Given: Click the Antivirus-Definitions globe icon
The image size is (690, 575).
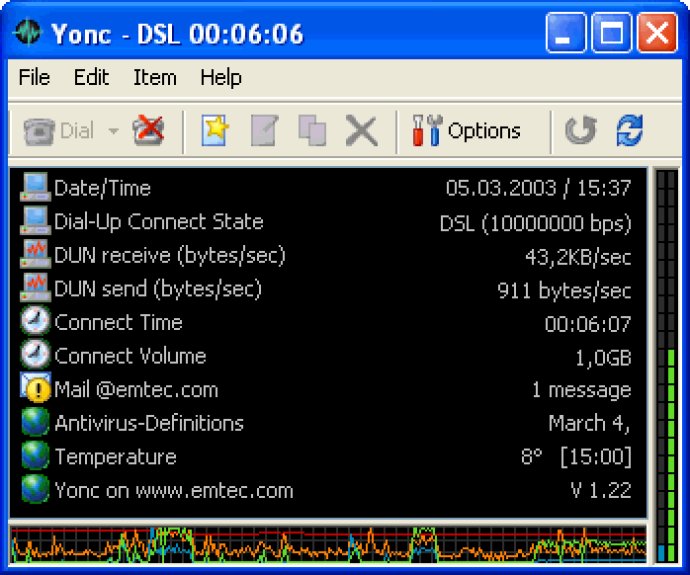Looking at the screenshot, I should click(x=35, y=422).
